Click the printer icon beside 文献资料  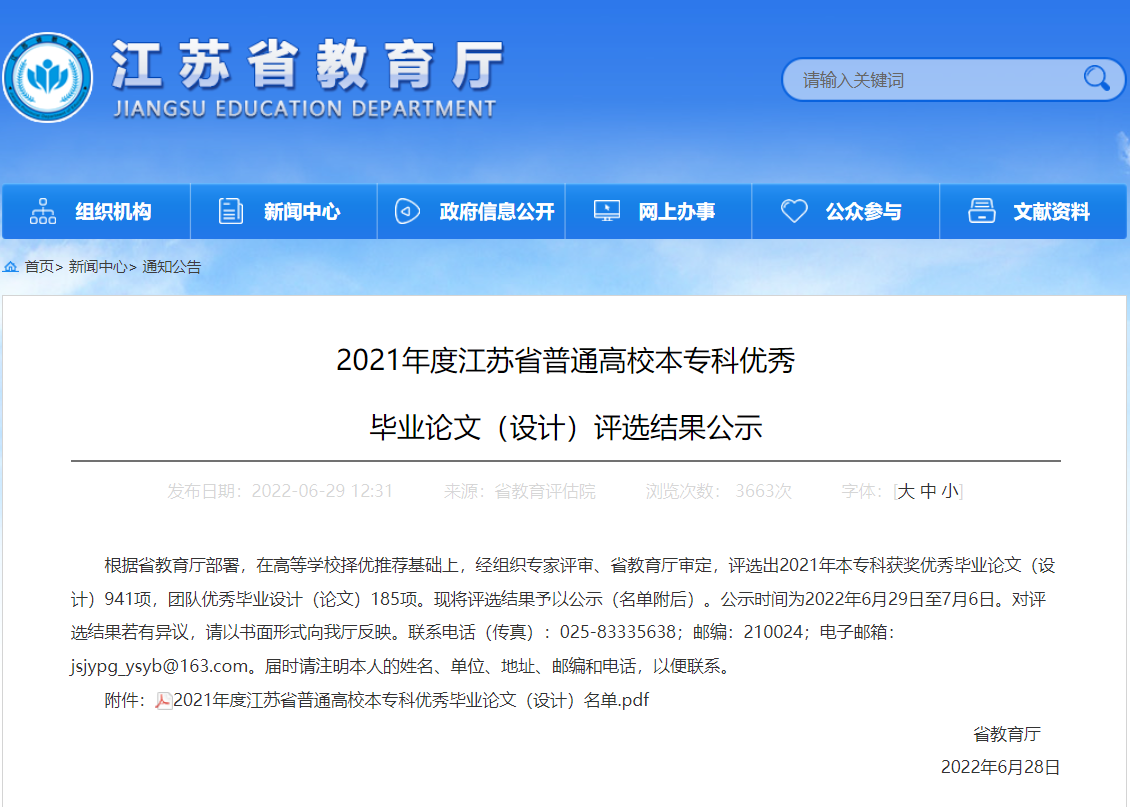[x=982, y=211]
